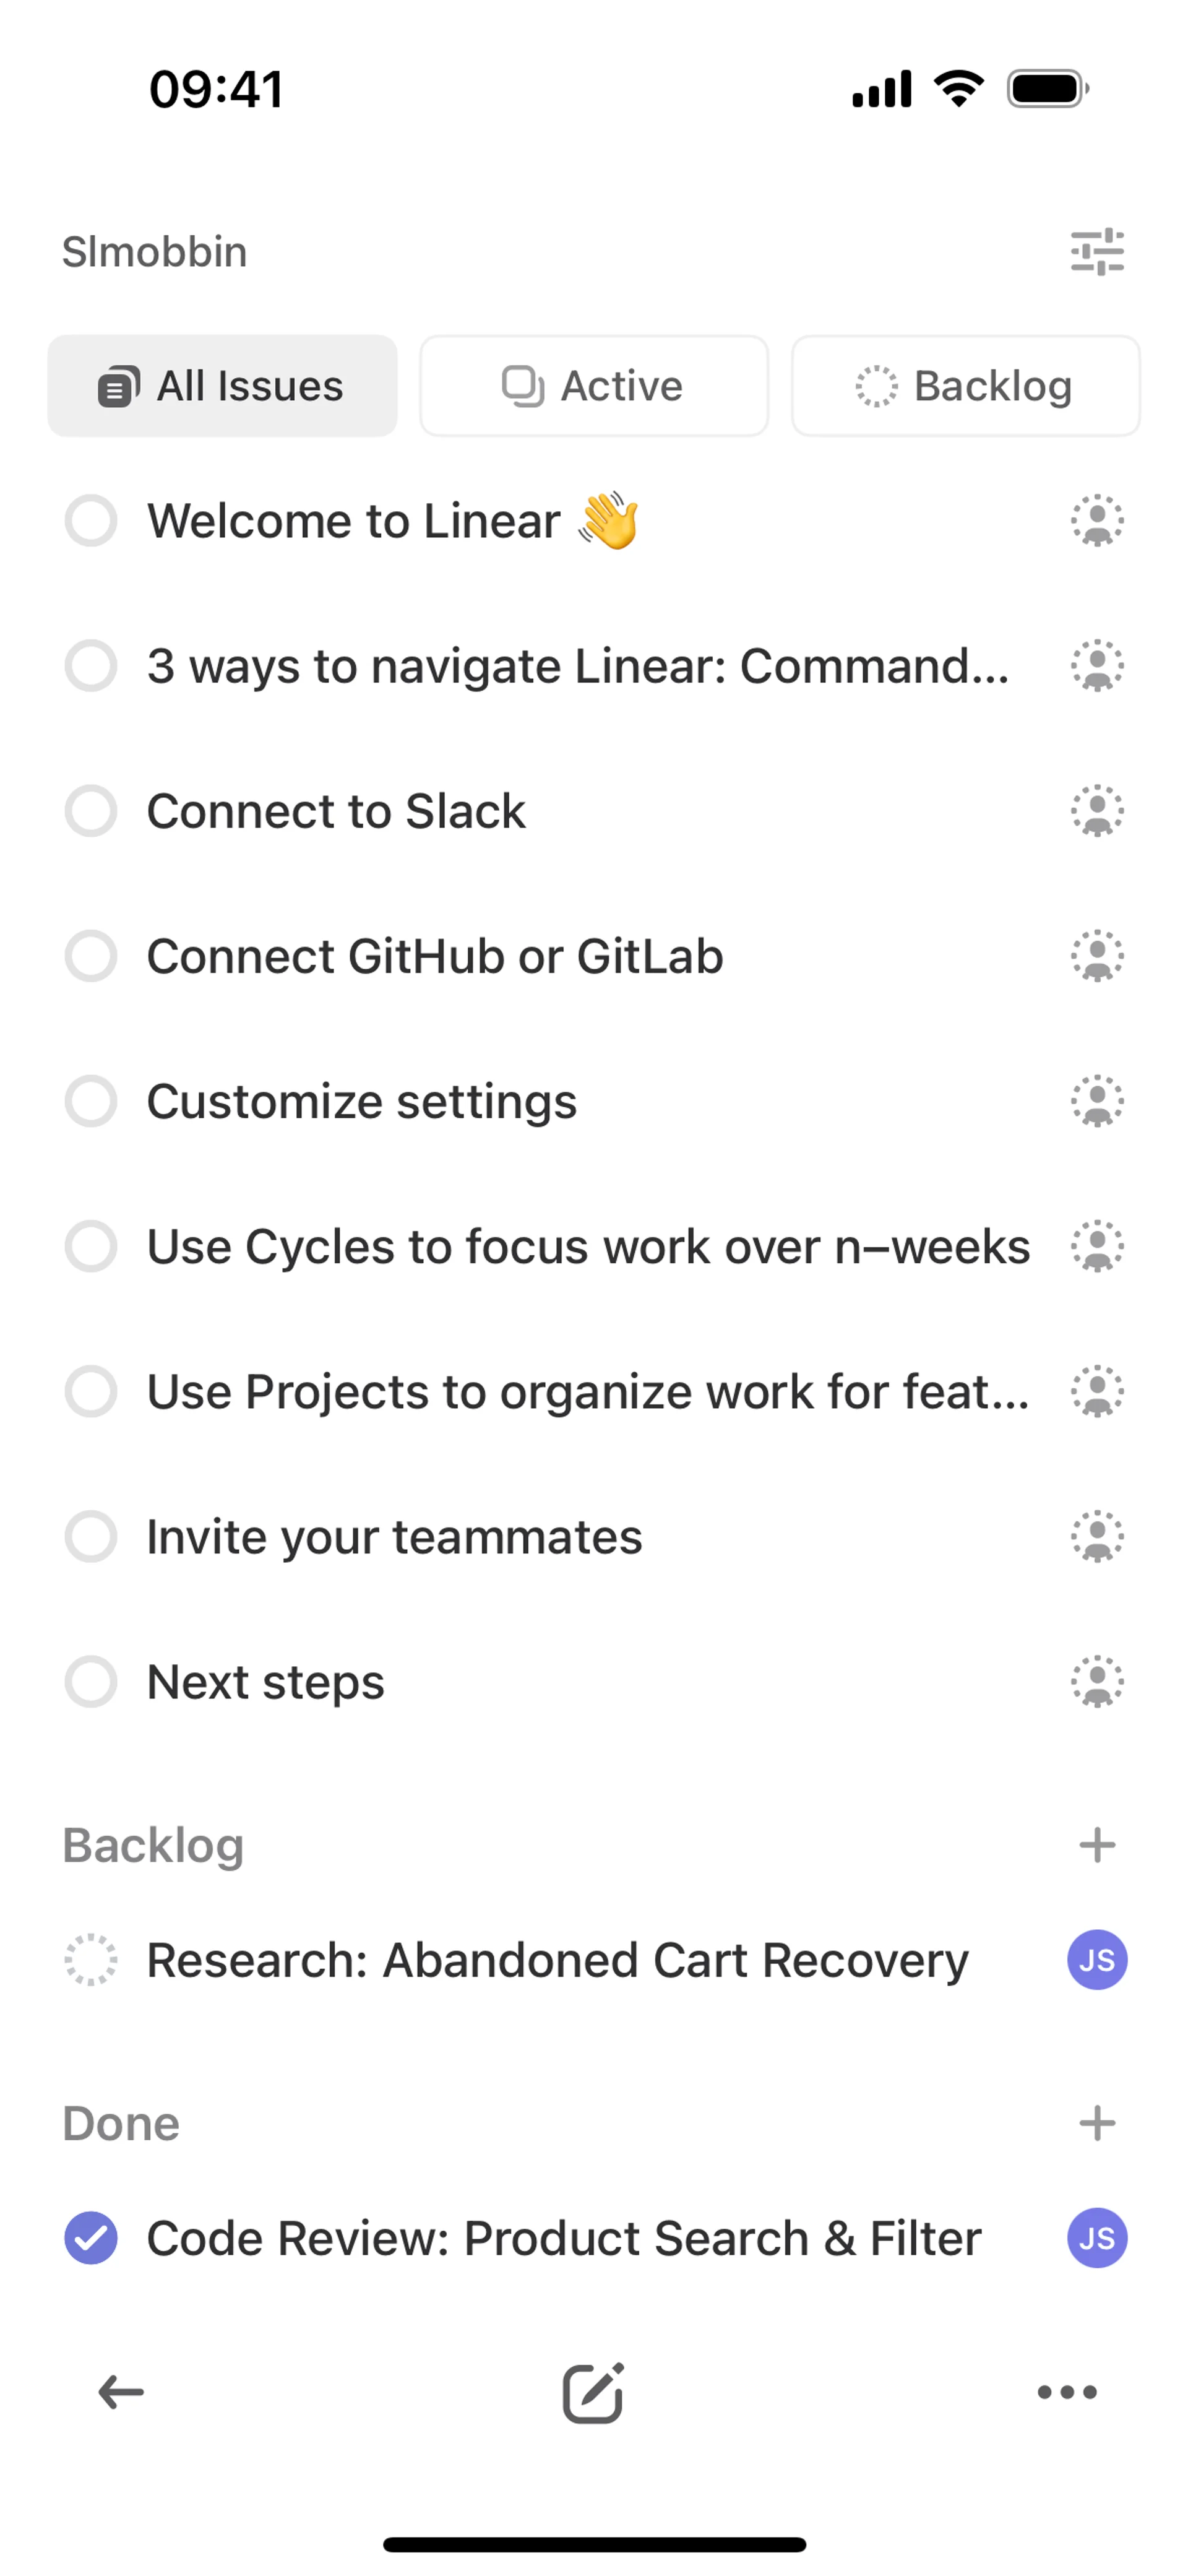Image resolution: width=1188 pixels, height=2576 pixels.
Task: Tap the compose new issue icon
Action: (x=593, y=2392)
